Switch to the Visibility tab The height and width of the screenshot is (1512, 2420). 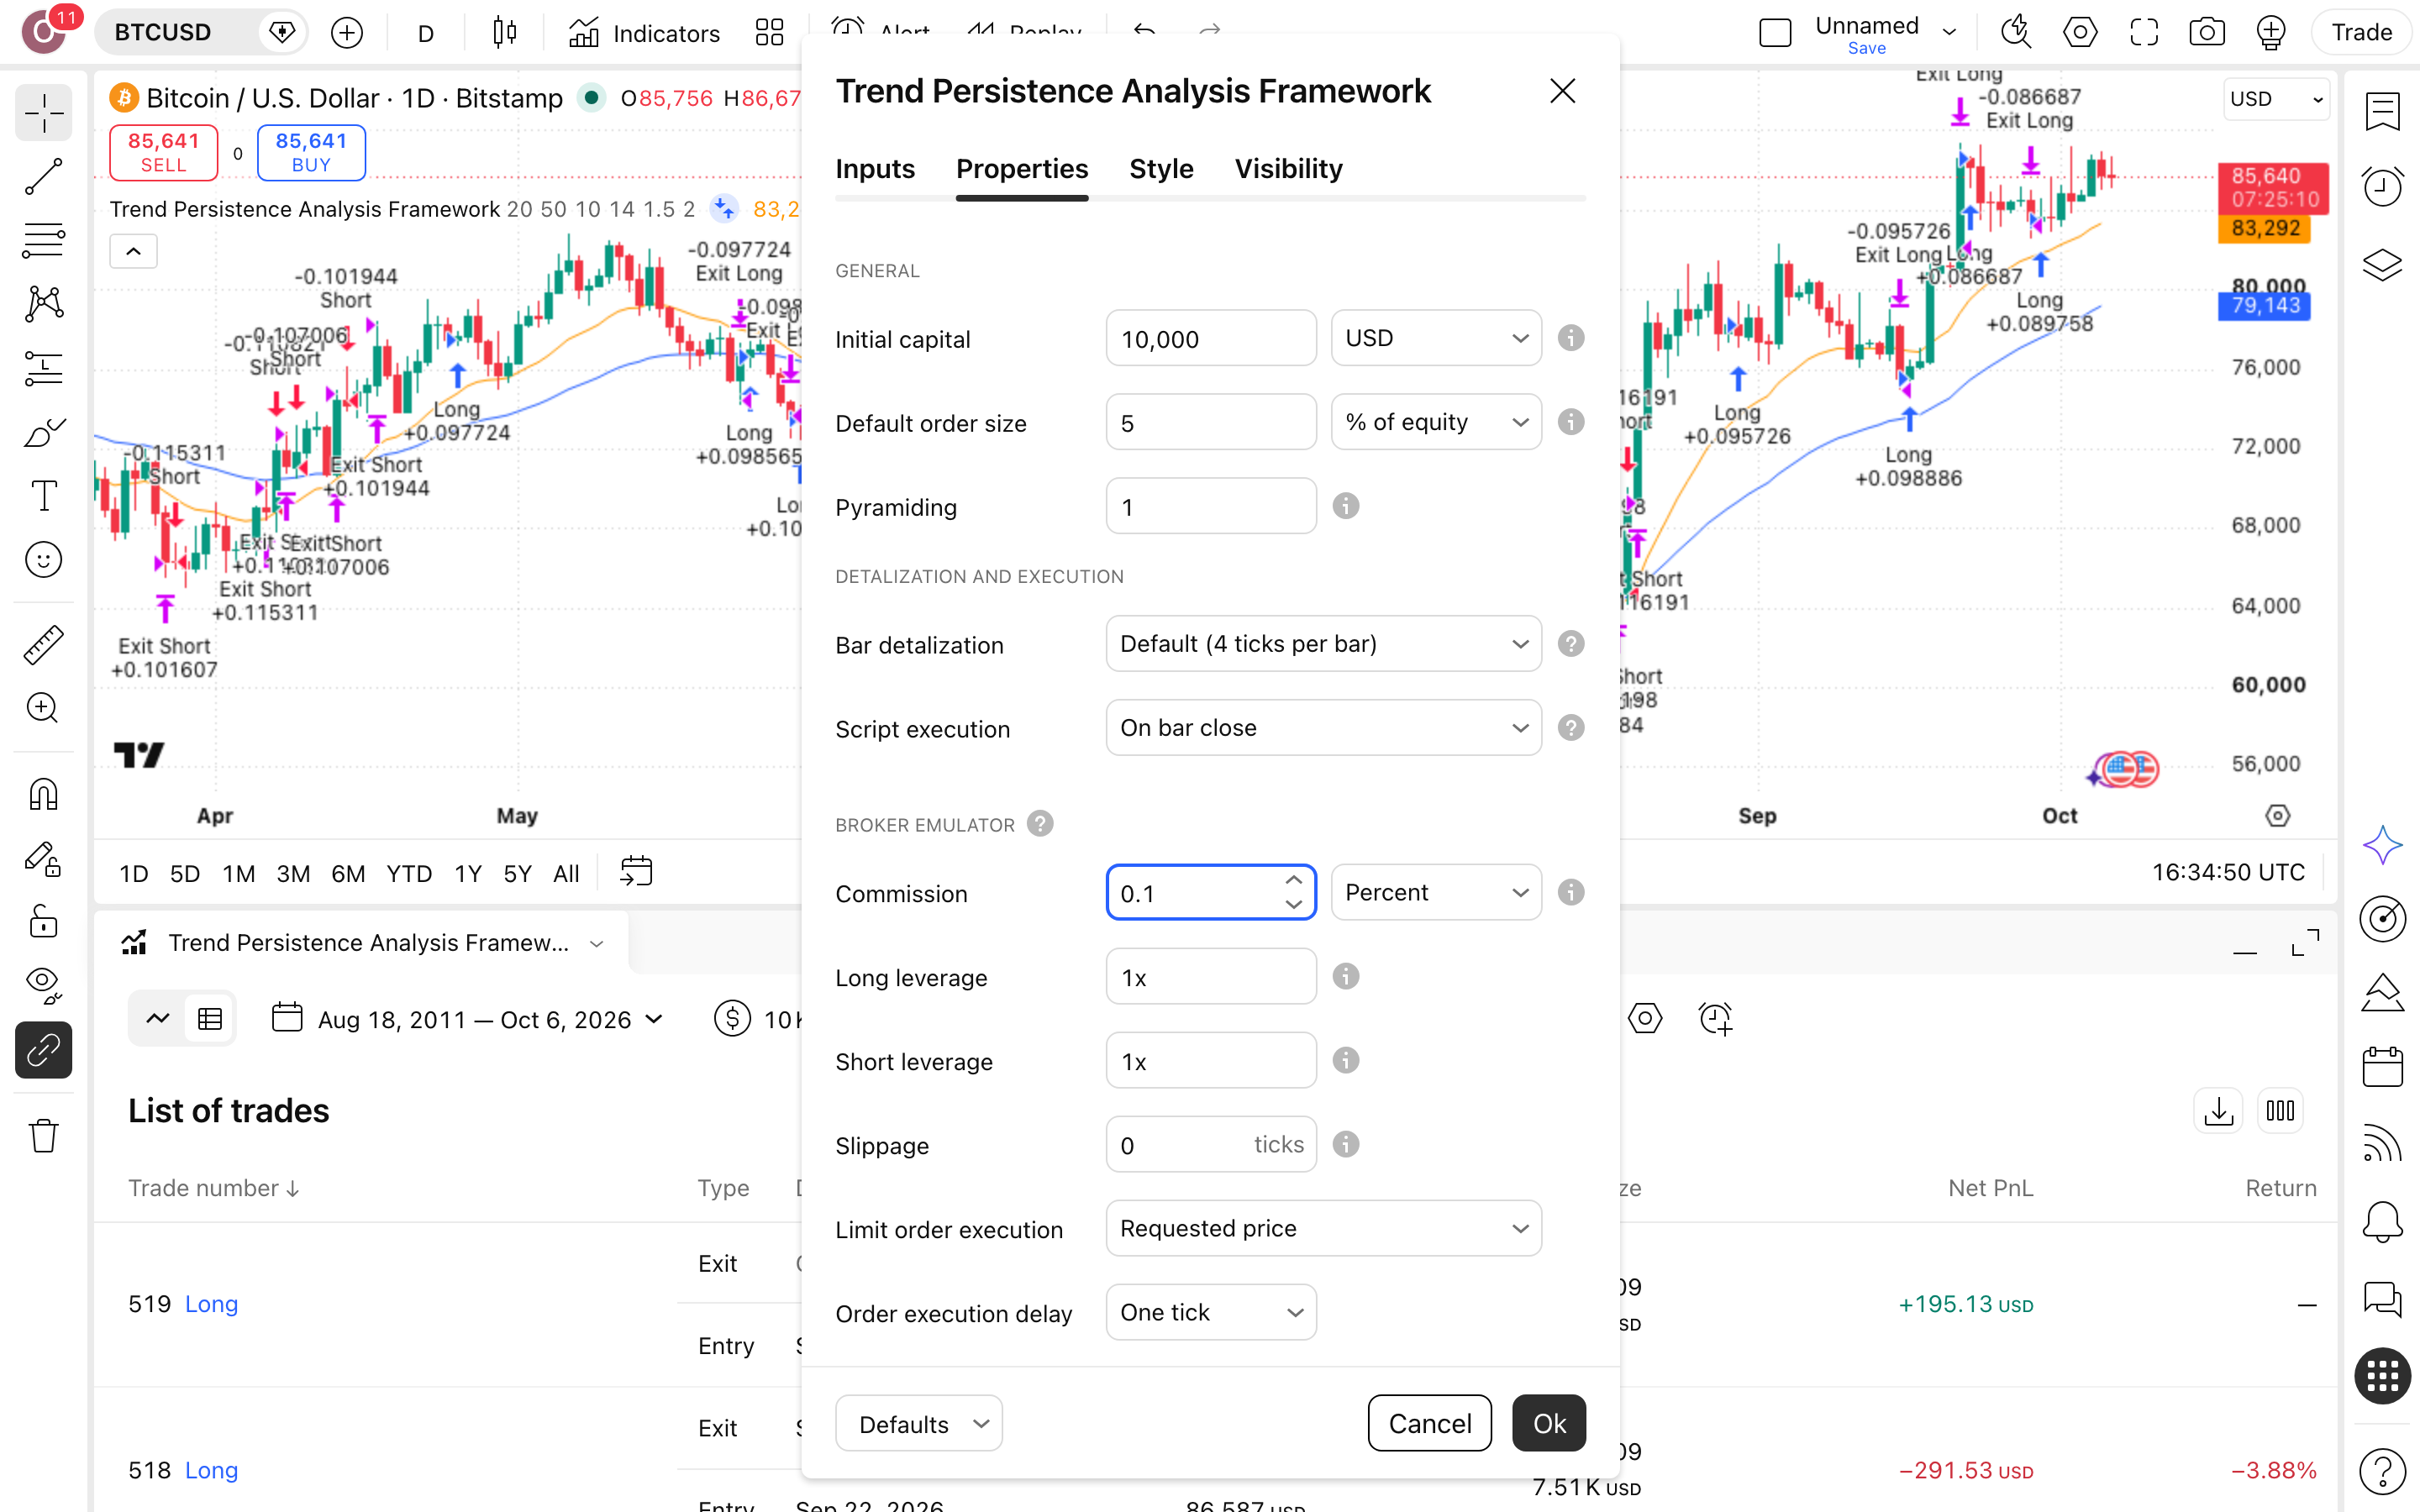[x=1288, y=169]
